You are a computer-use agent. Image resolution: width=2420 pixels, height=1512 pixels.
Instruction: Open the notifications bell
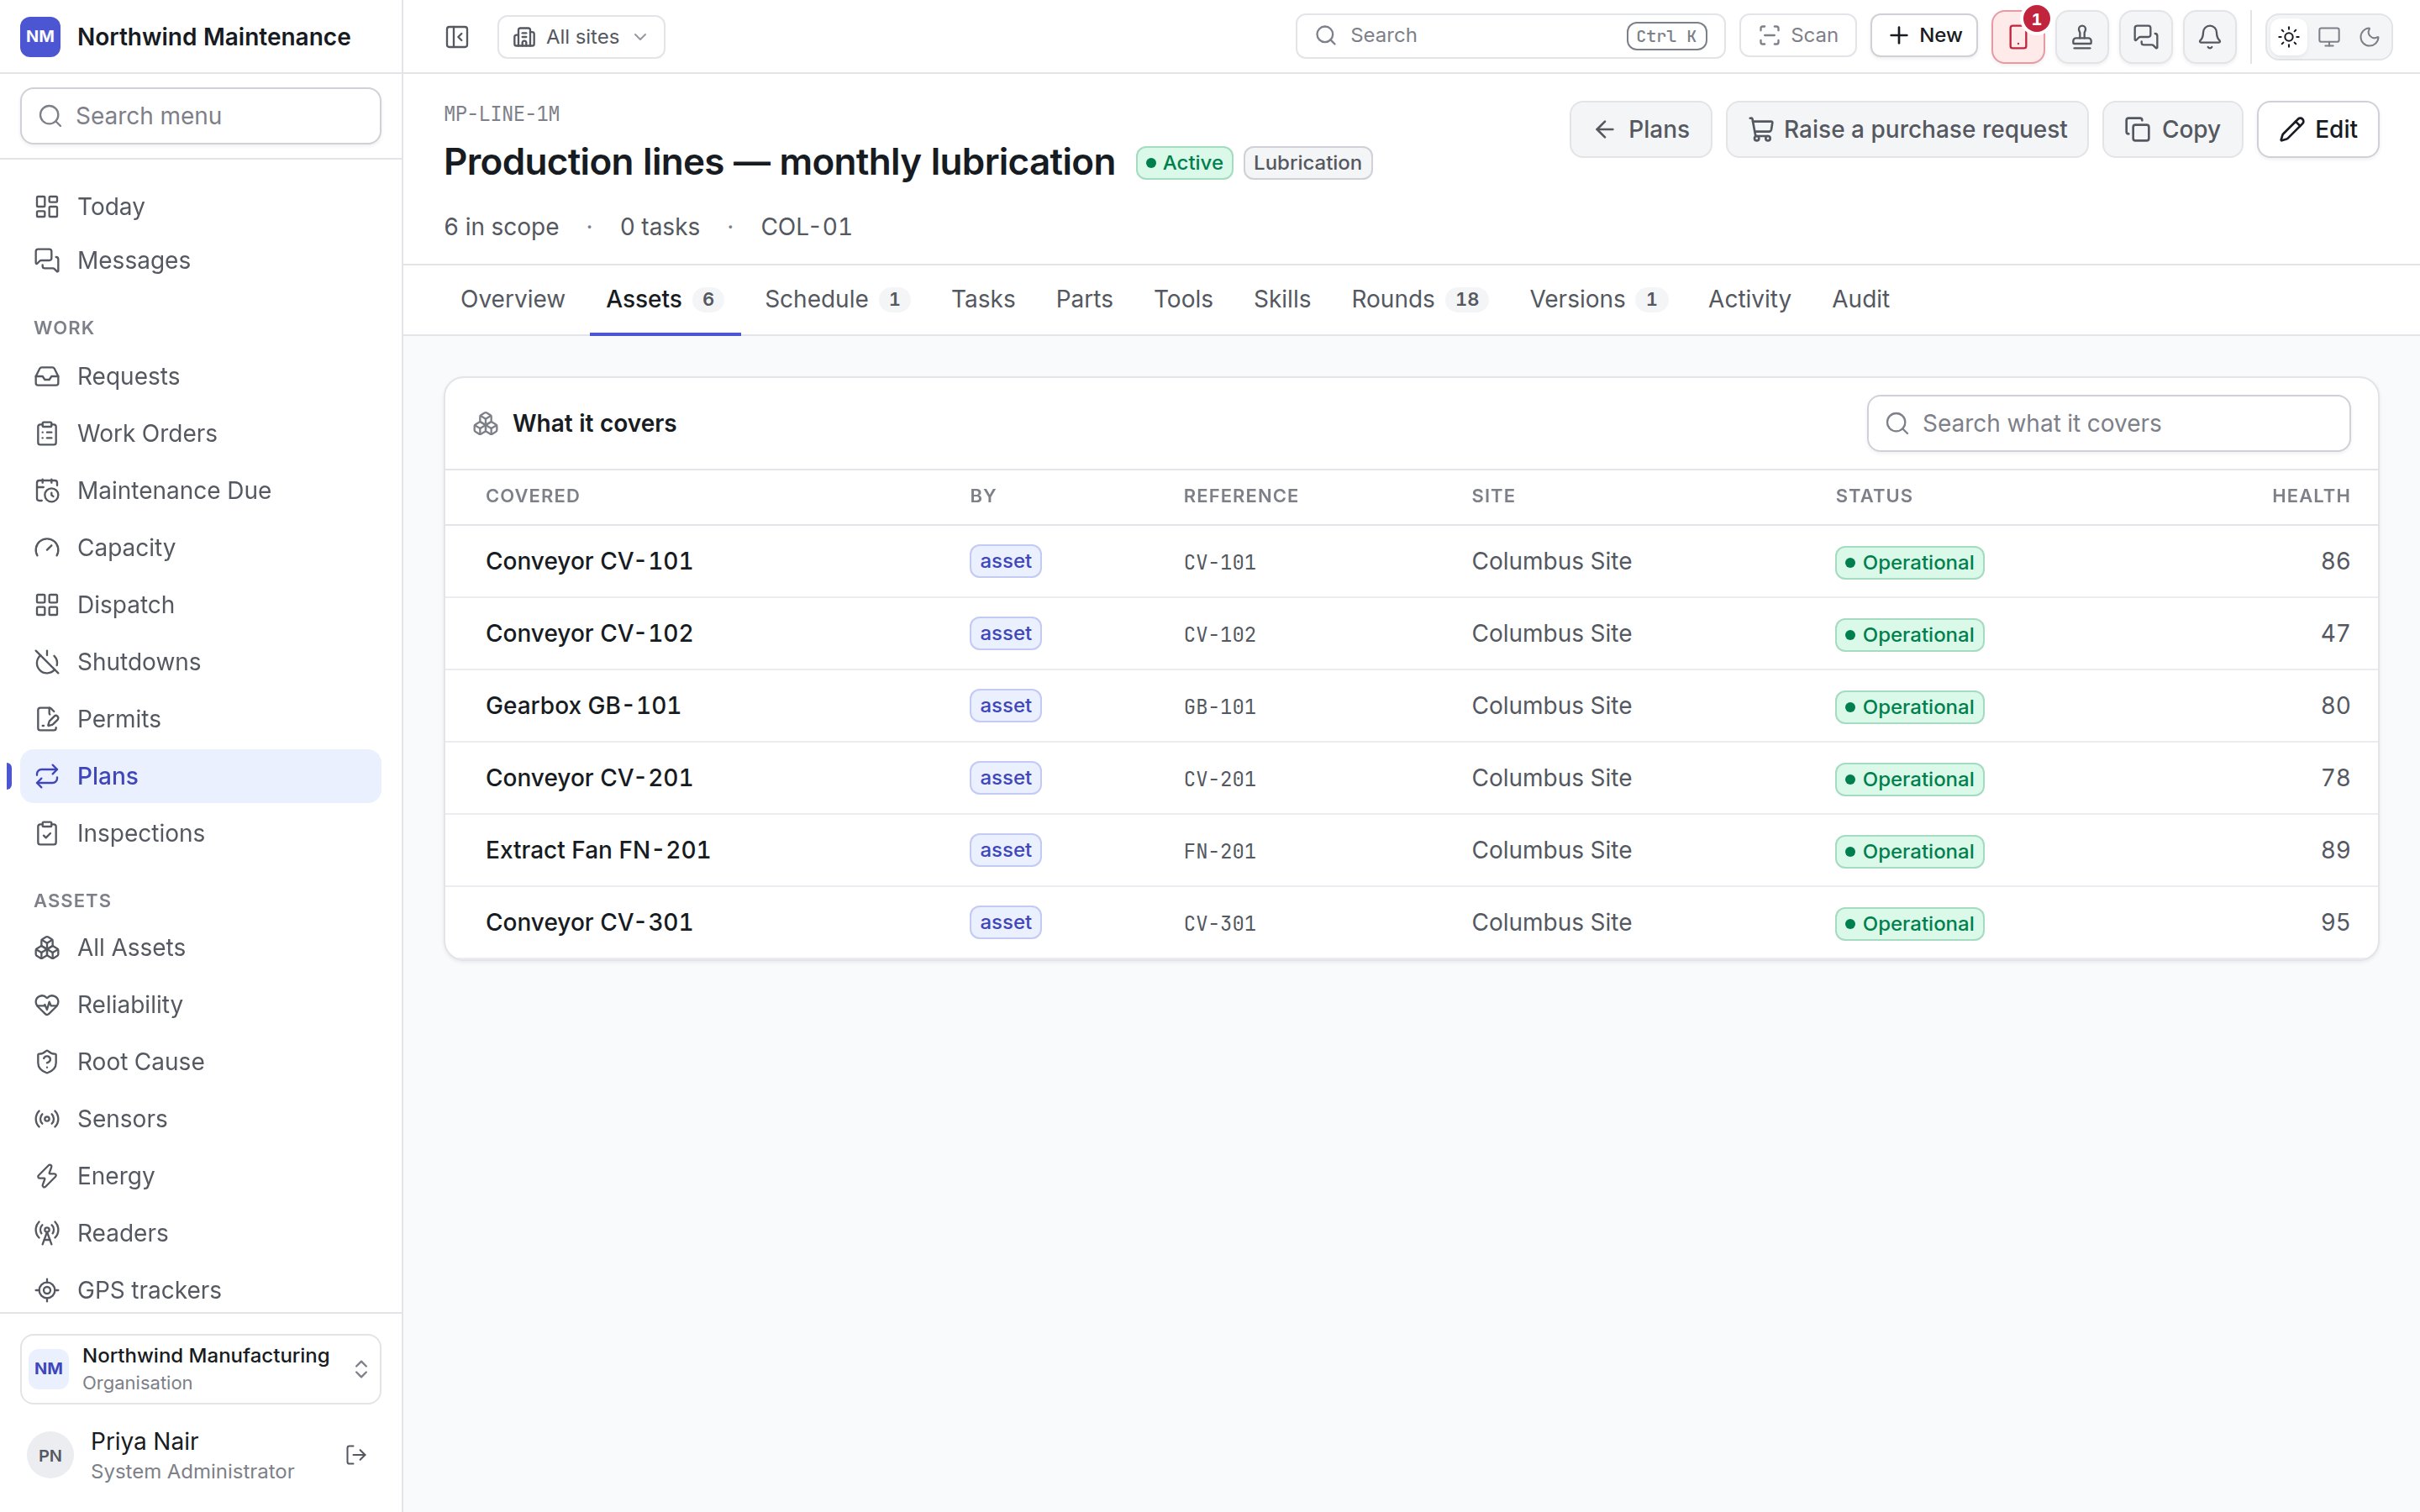pos(2209,37)
